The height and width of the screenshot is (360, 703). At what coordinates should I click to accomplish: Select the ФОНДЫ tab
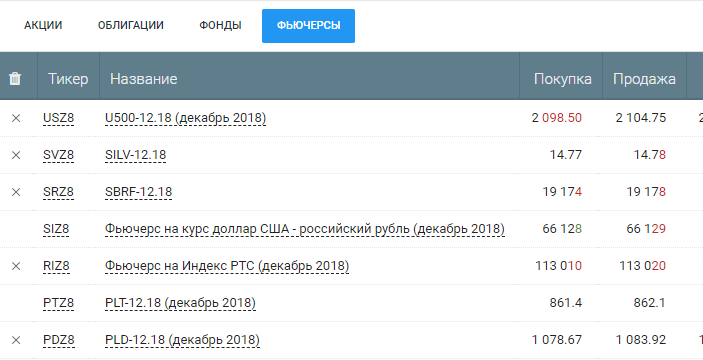pyautogui.click(x=220, y=26)
